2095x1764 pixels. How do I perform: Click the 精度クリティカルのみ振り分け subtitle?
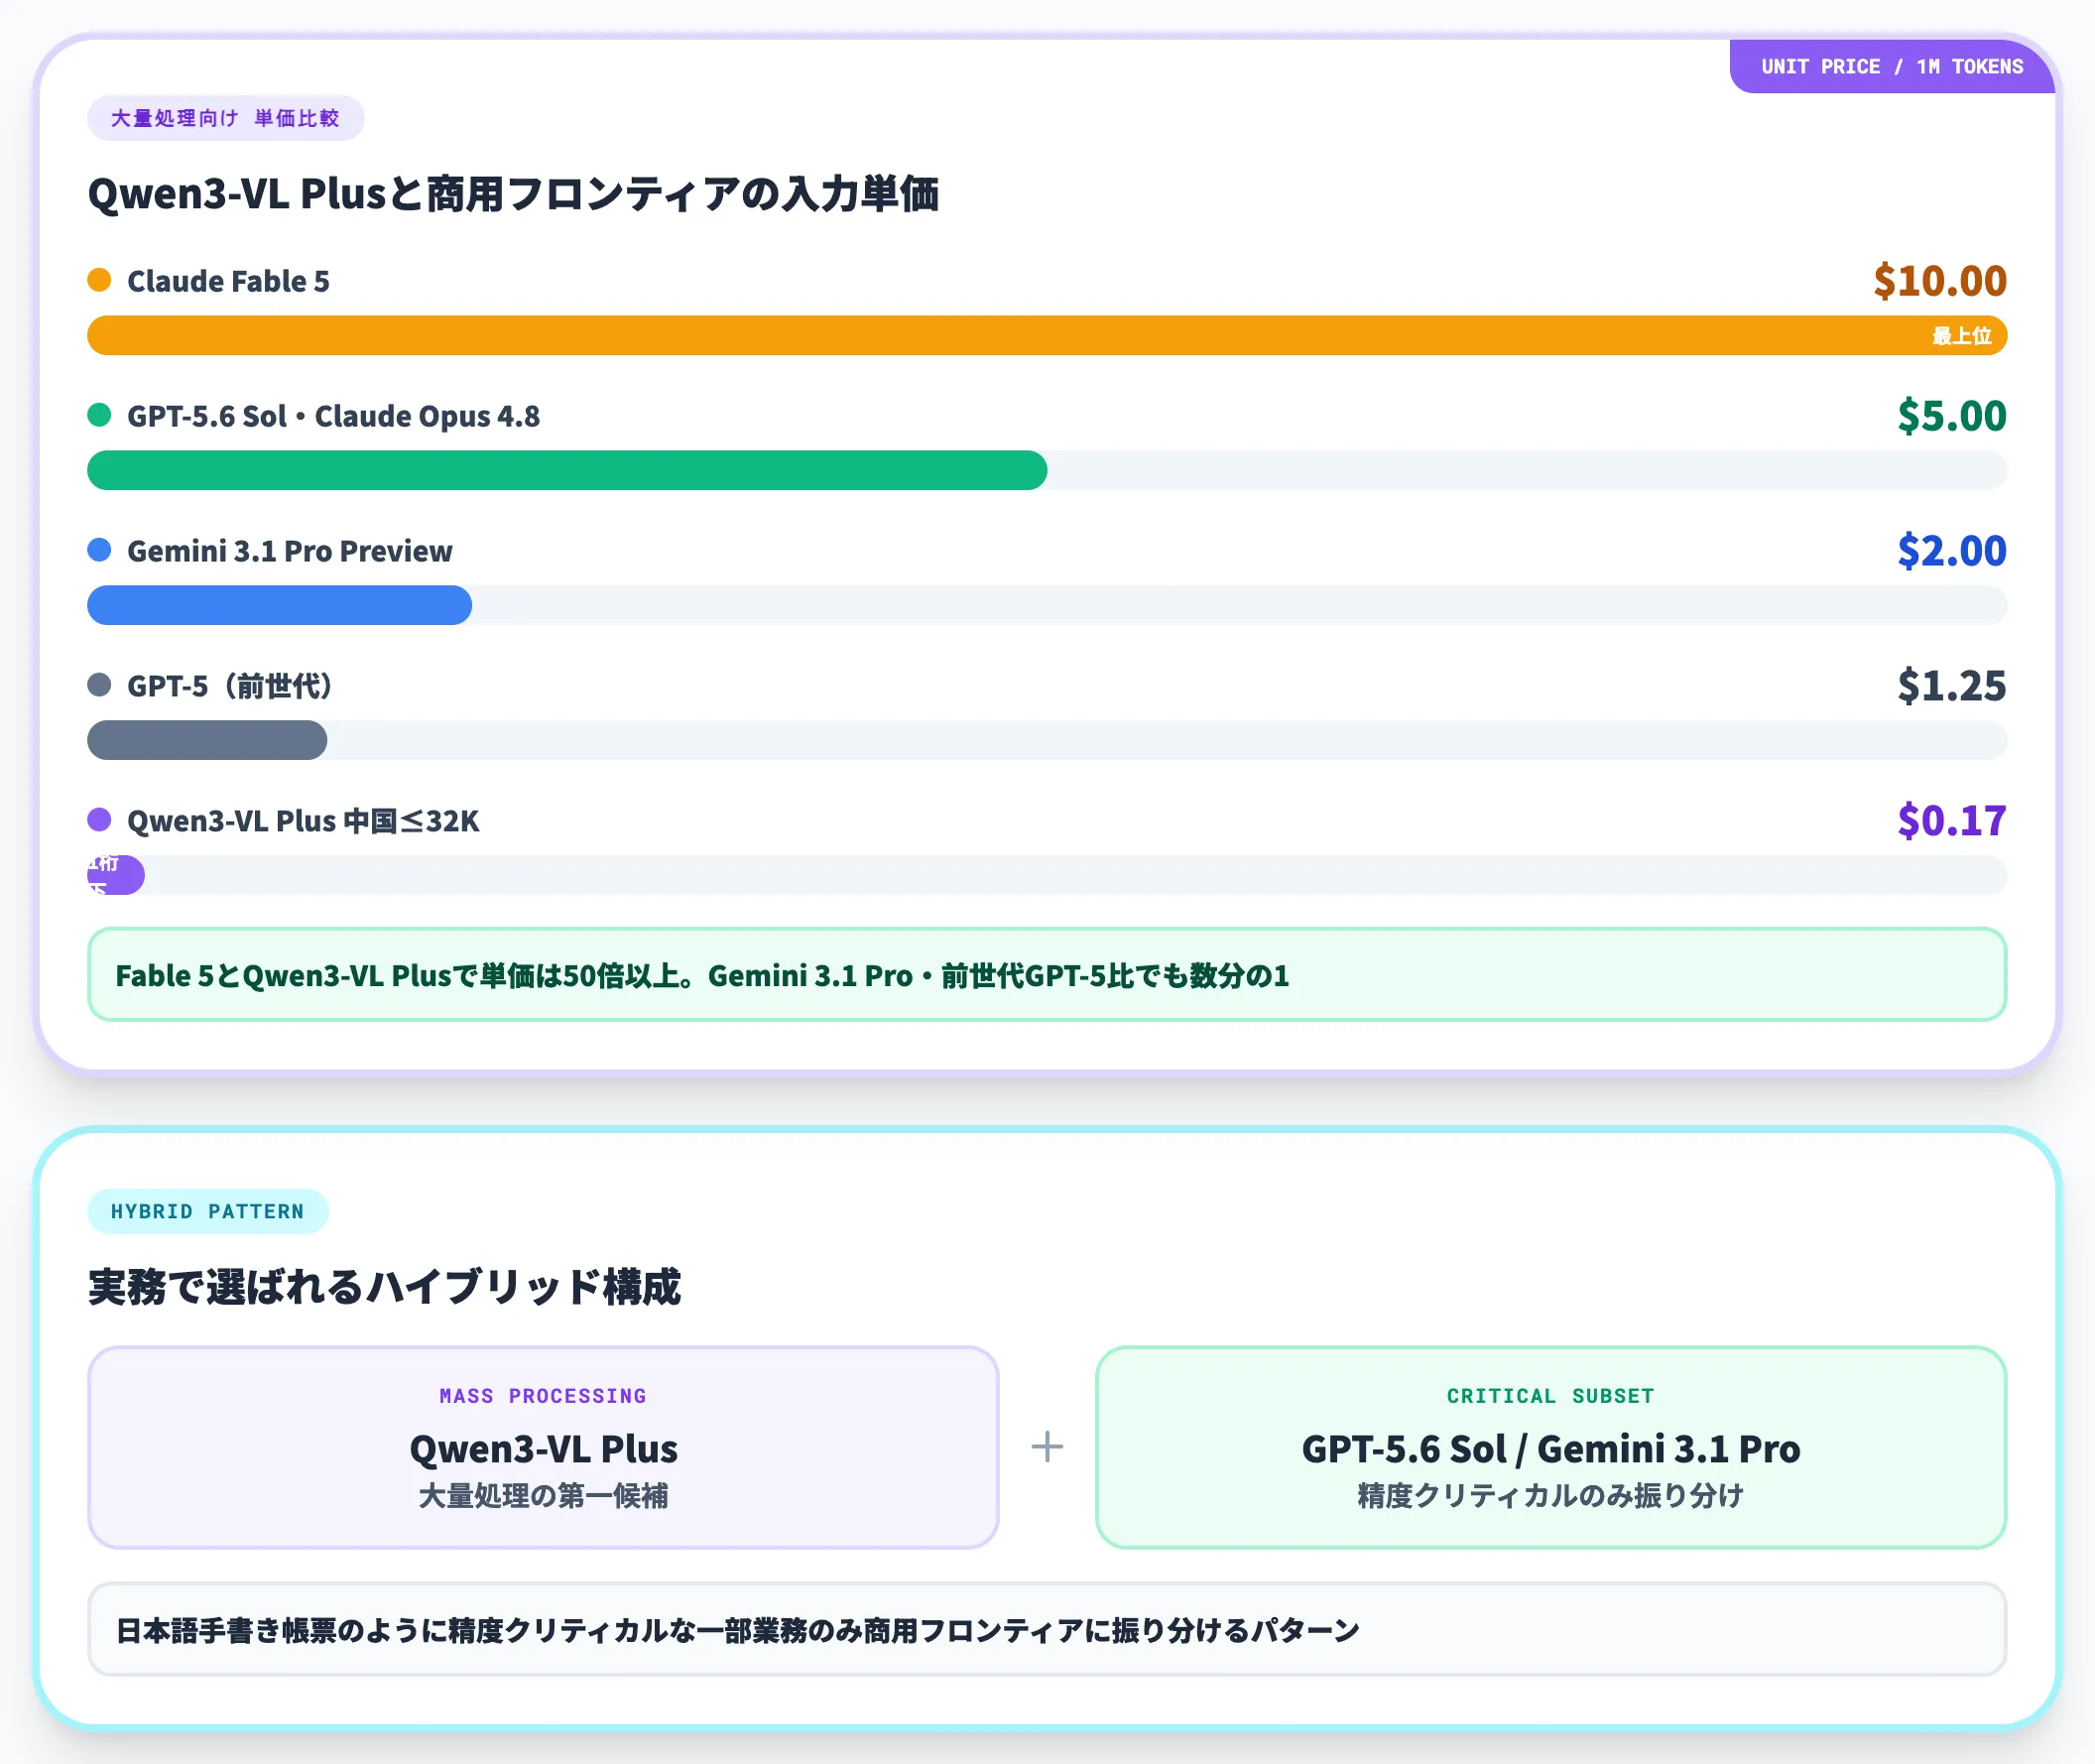pyautogui.click(x=1551, y=1496)
